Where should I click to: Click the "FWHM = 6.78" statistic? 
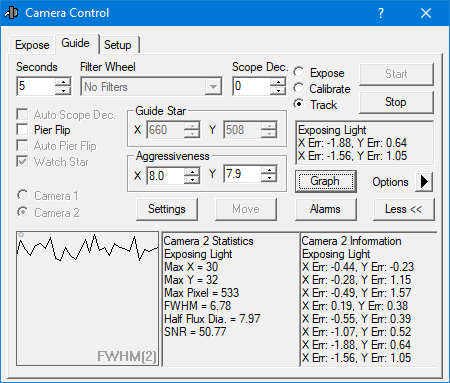197,306
